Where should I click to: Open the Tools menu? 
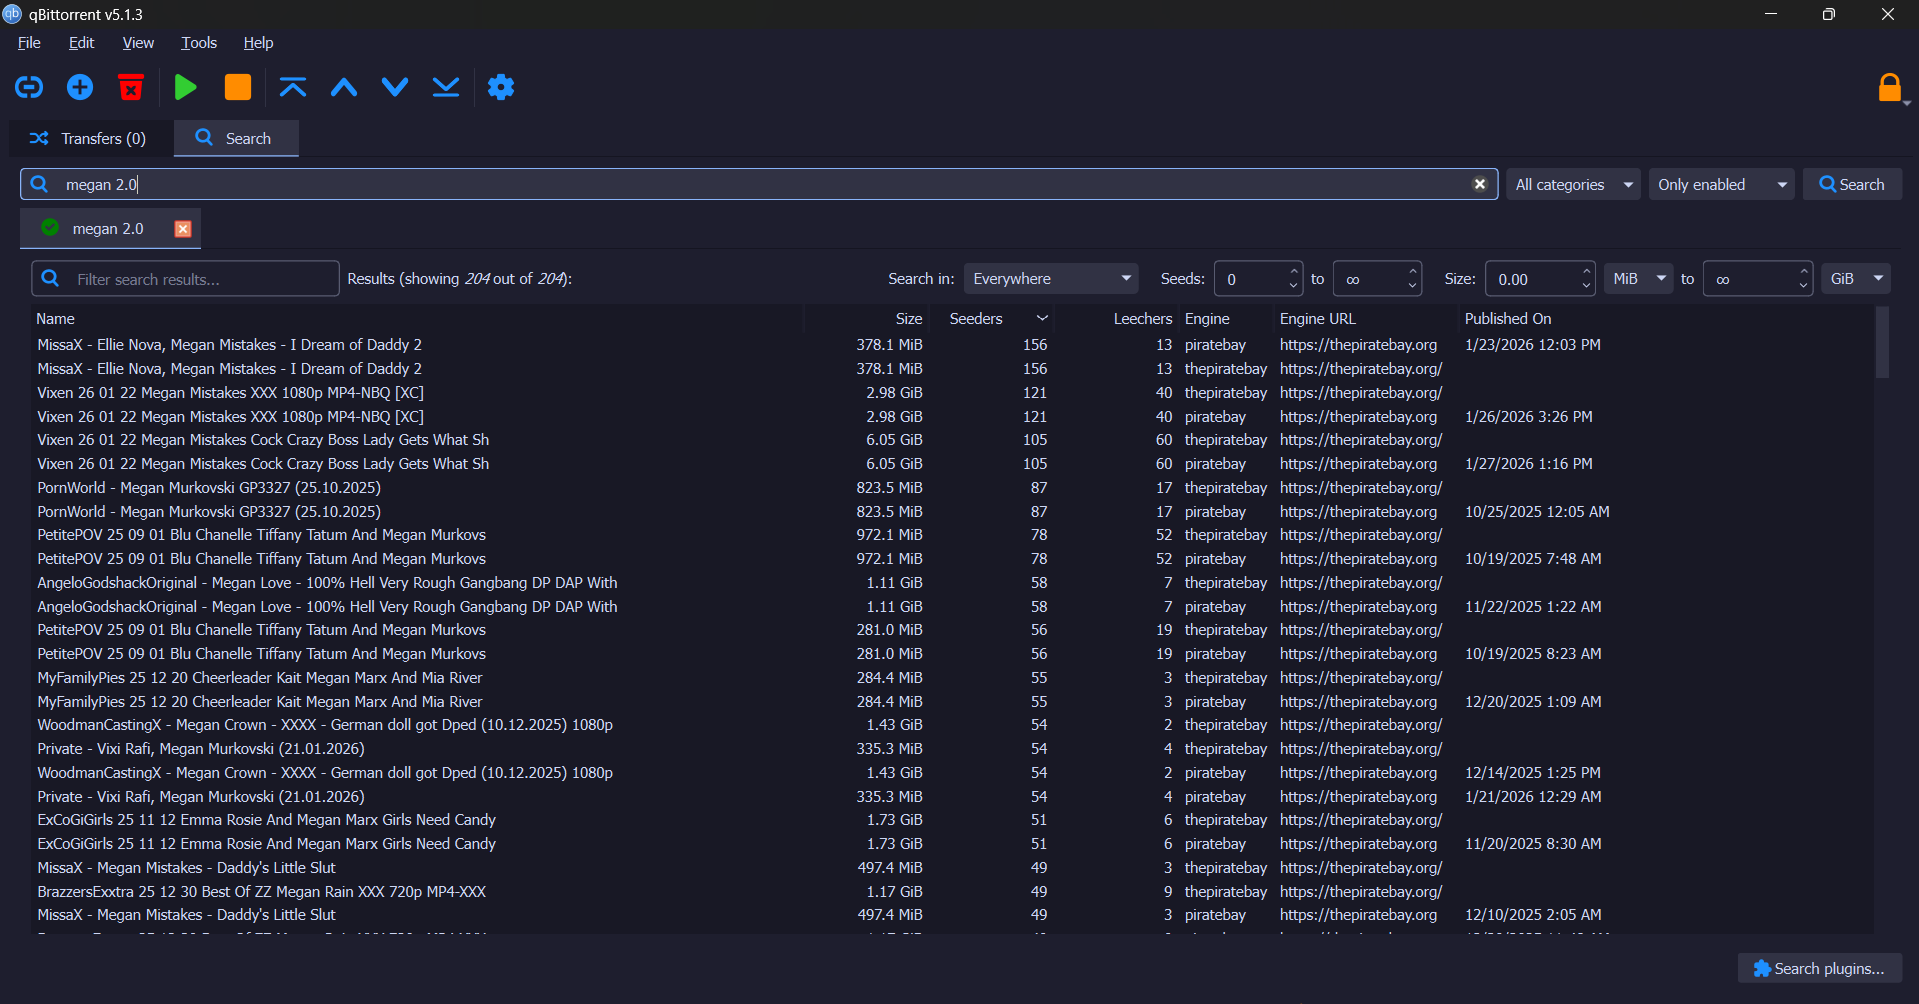199,43
